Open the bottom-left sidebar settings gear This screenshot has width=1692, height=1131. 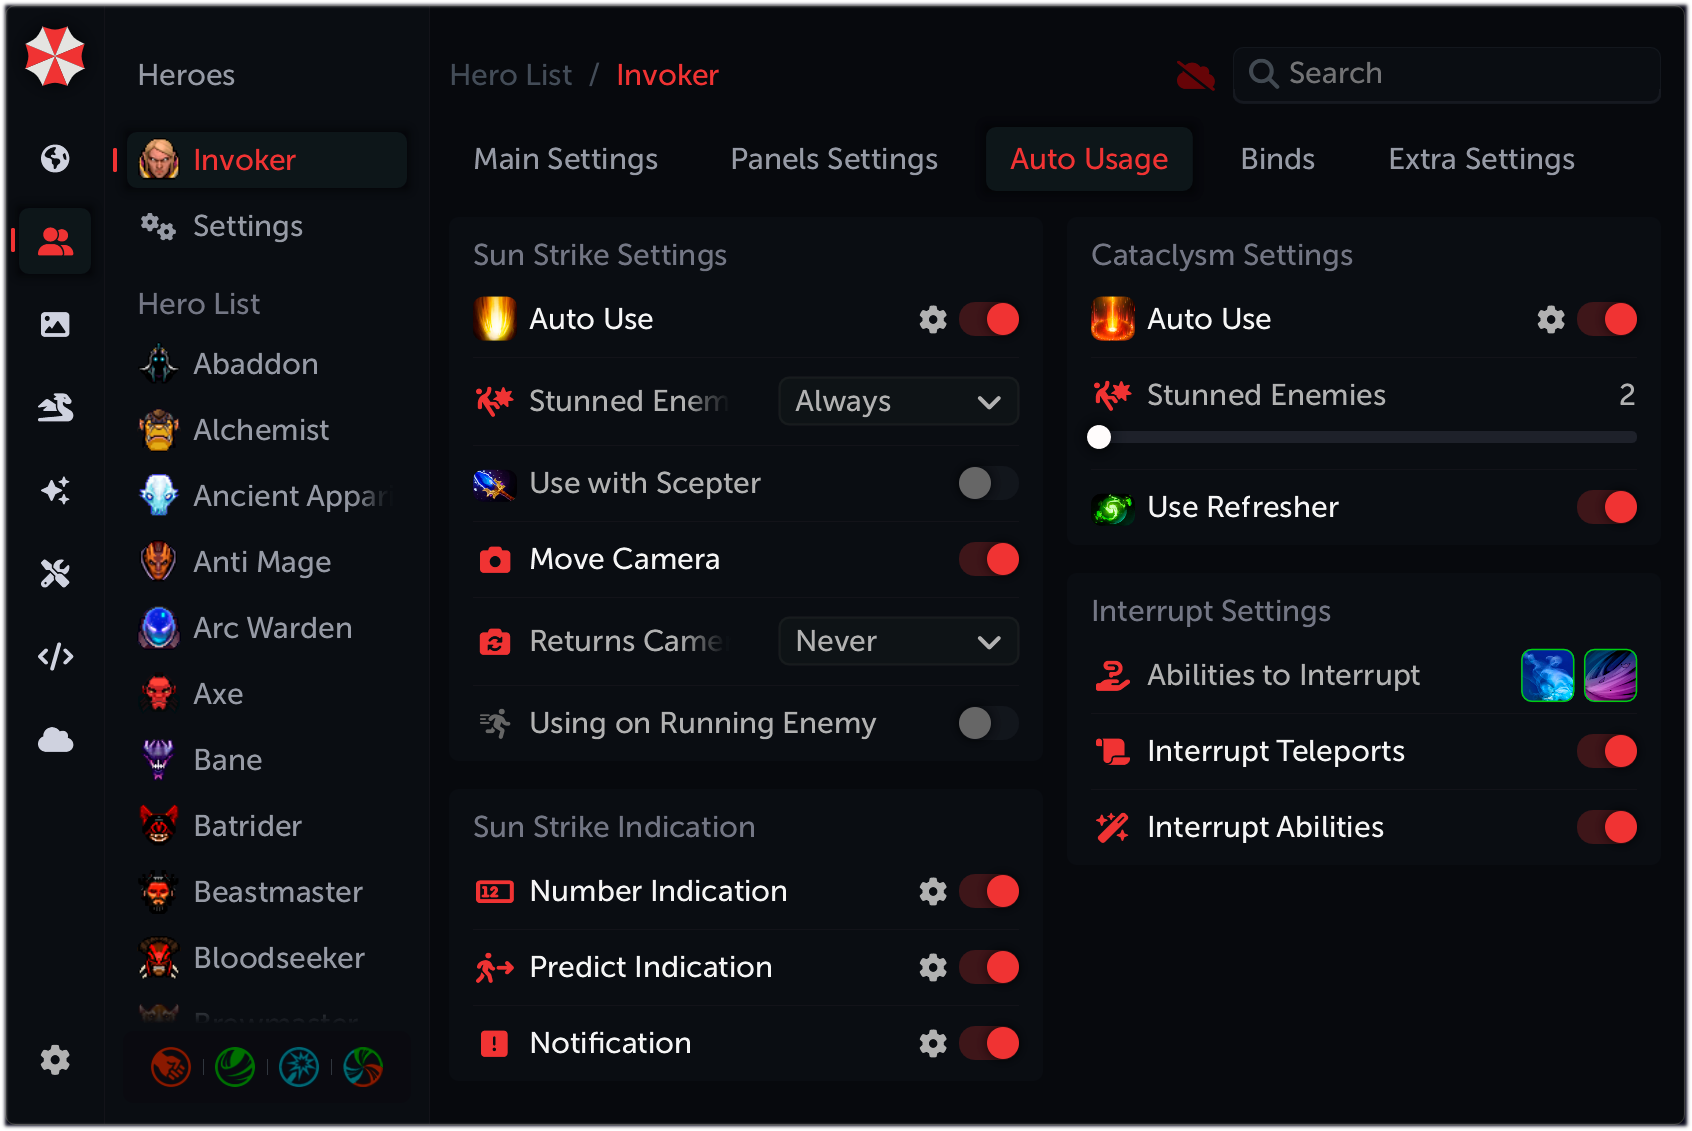click(x=55, y=1059)
